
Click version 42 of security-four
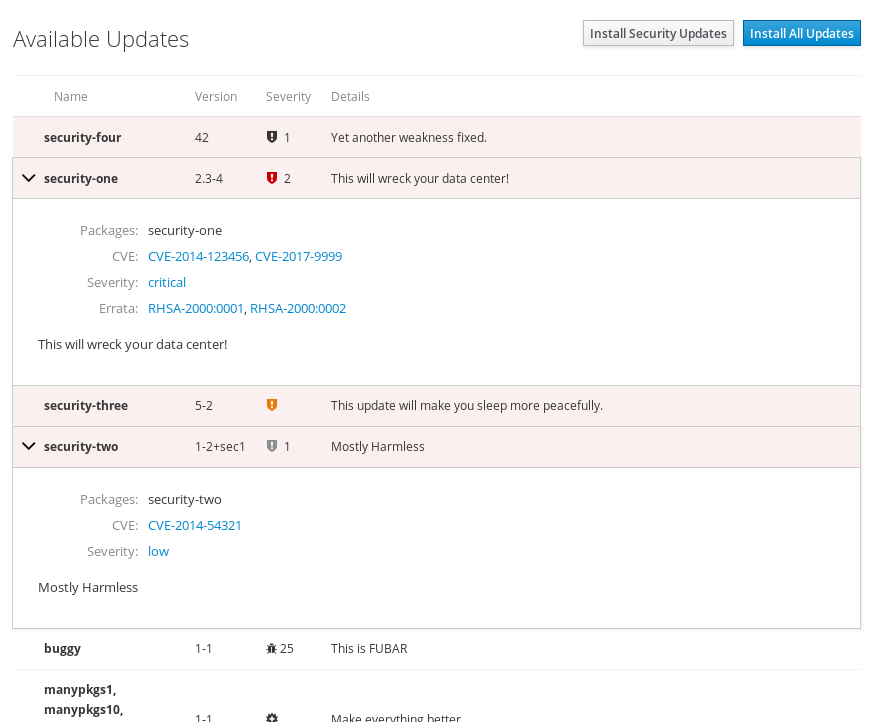(x=201, y=137)
